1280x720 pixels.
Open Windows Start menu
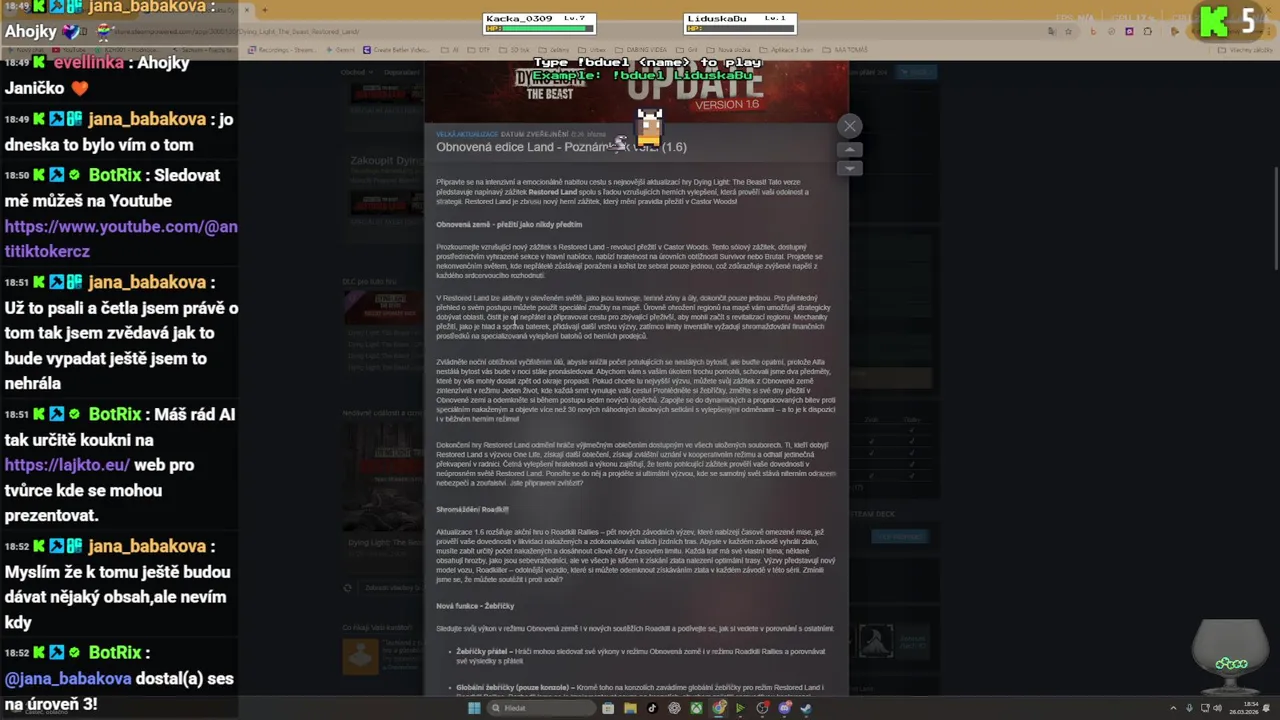click(x=474, y=708)
